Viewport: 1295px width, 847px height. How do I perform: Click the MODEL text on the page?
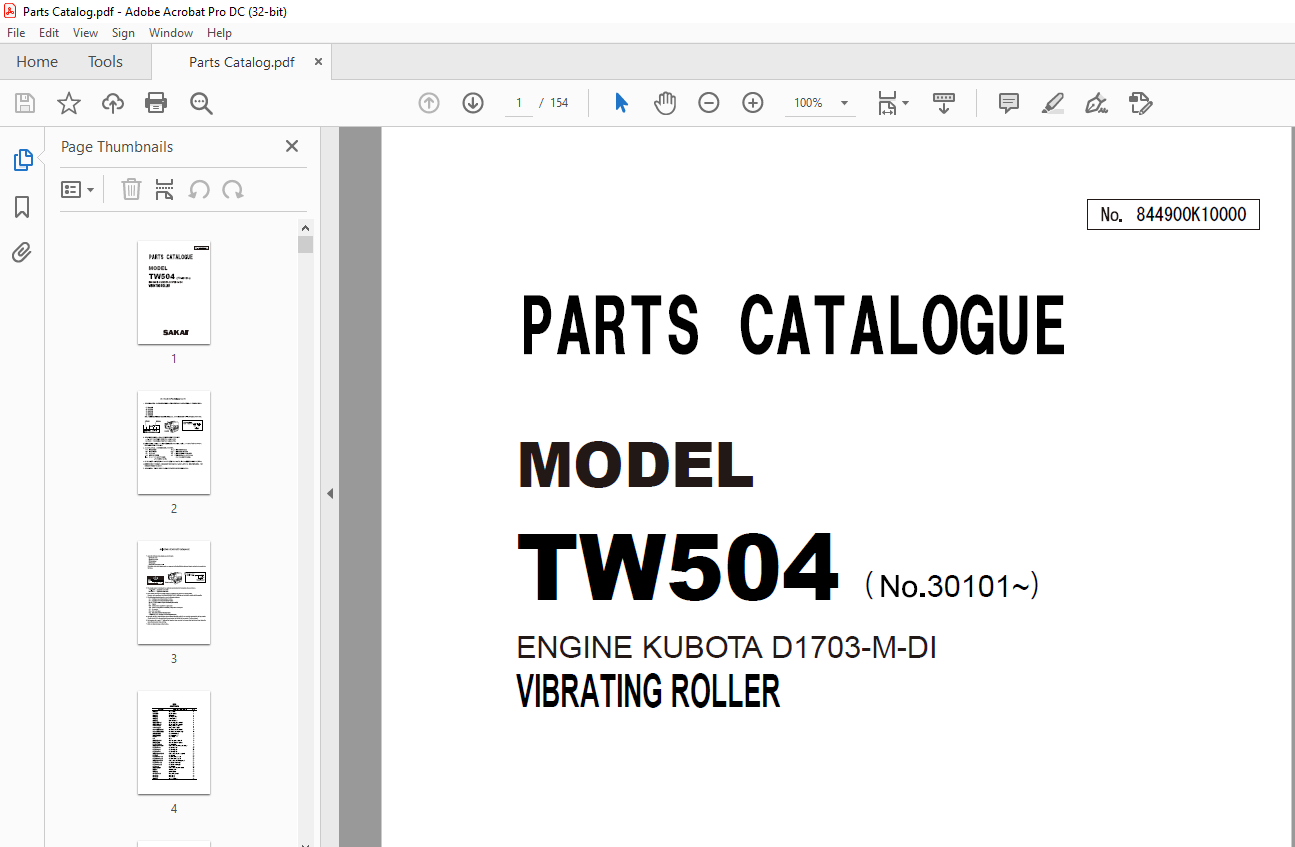point(636,465)
